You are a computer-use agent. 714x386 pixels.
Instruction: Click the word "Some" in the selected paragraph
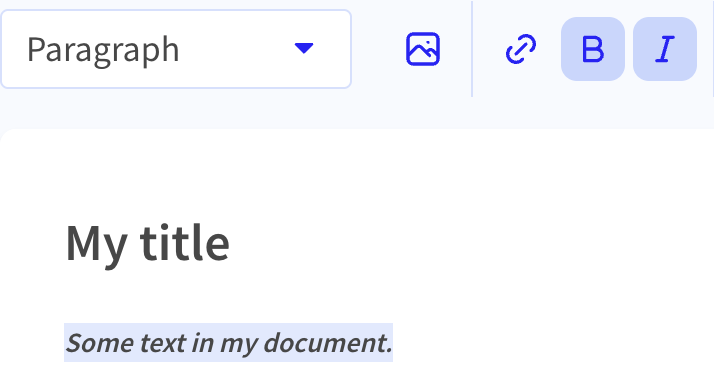click(x=100, y=343)
